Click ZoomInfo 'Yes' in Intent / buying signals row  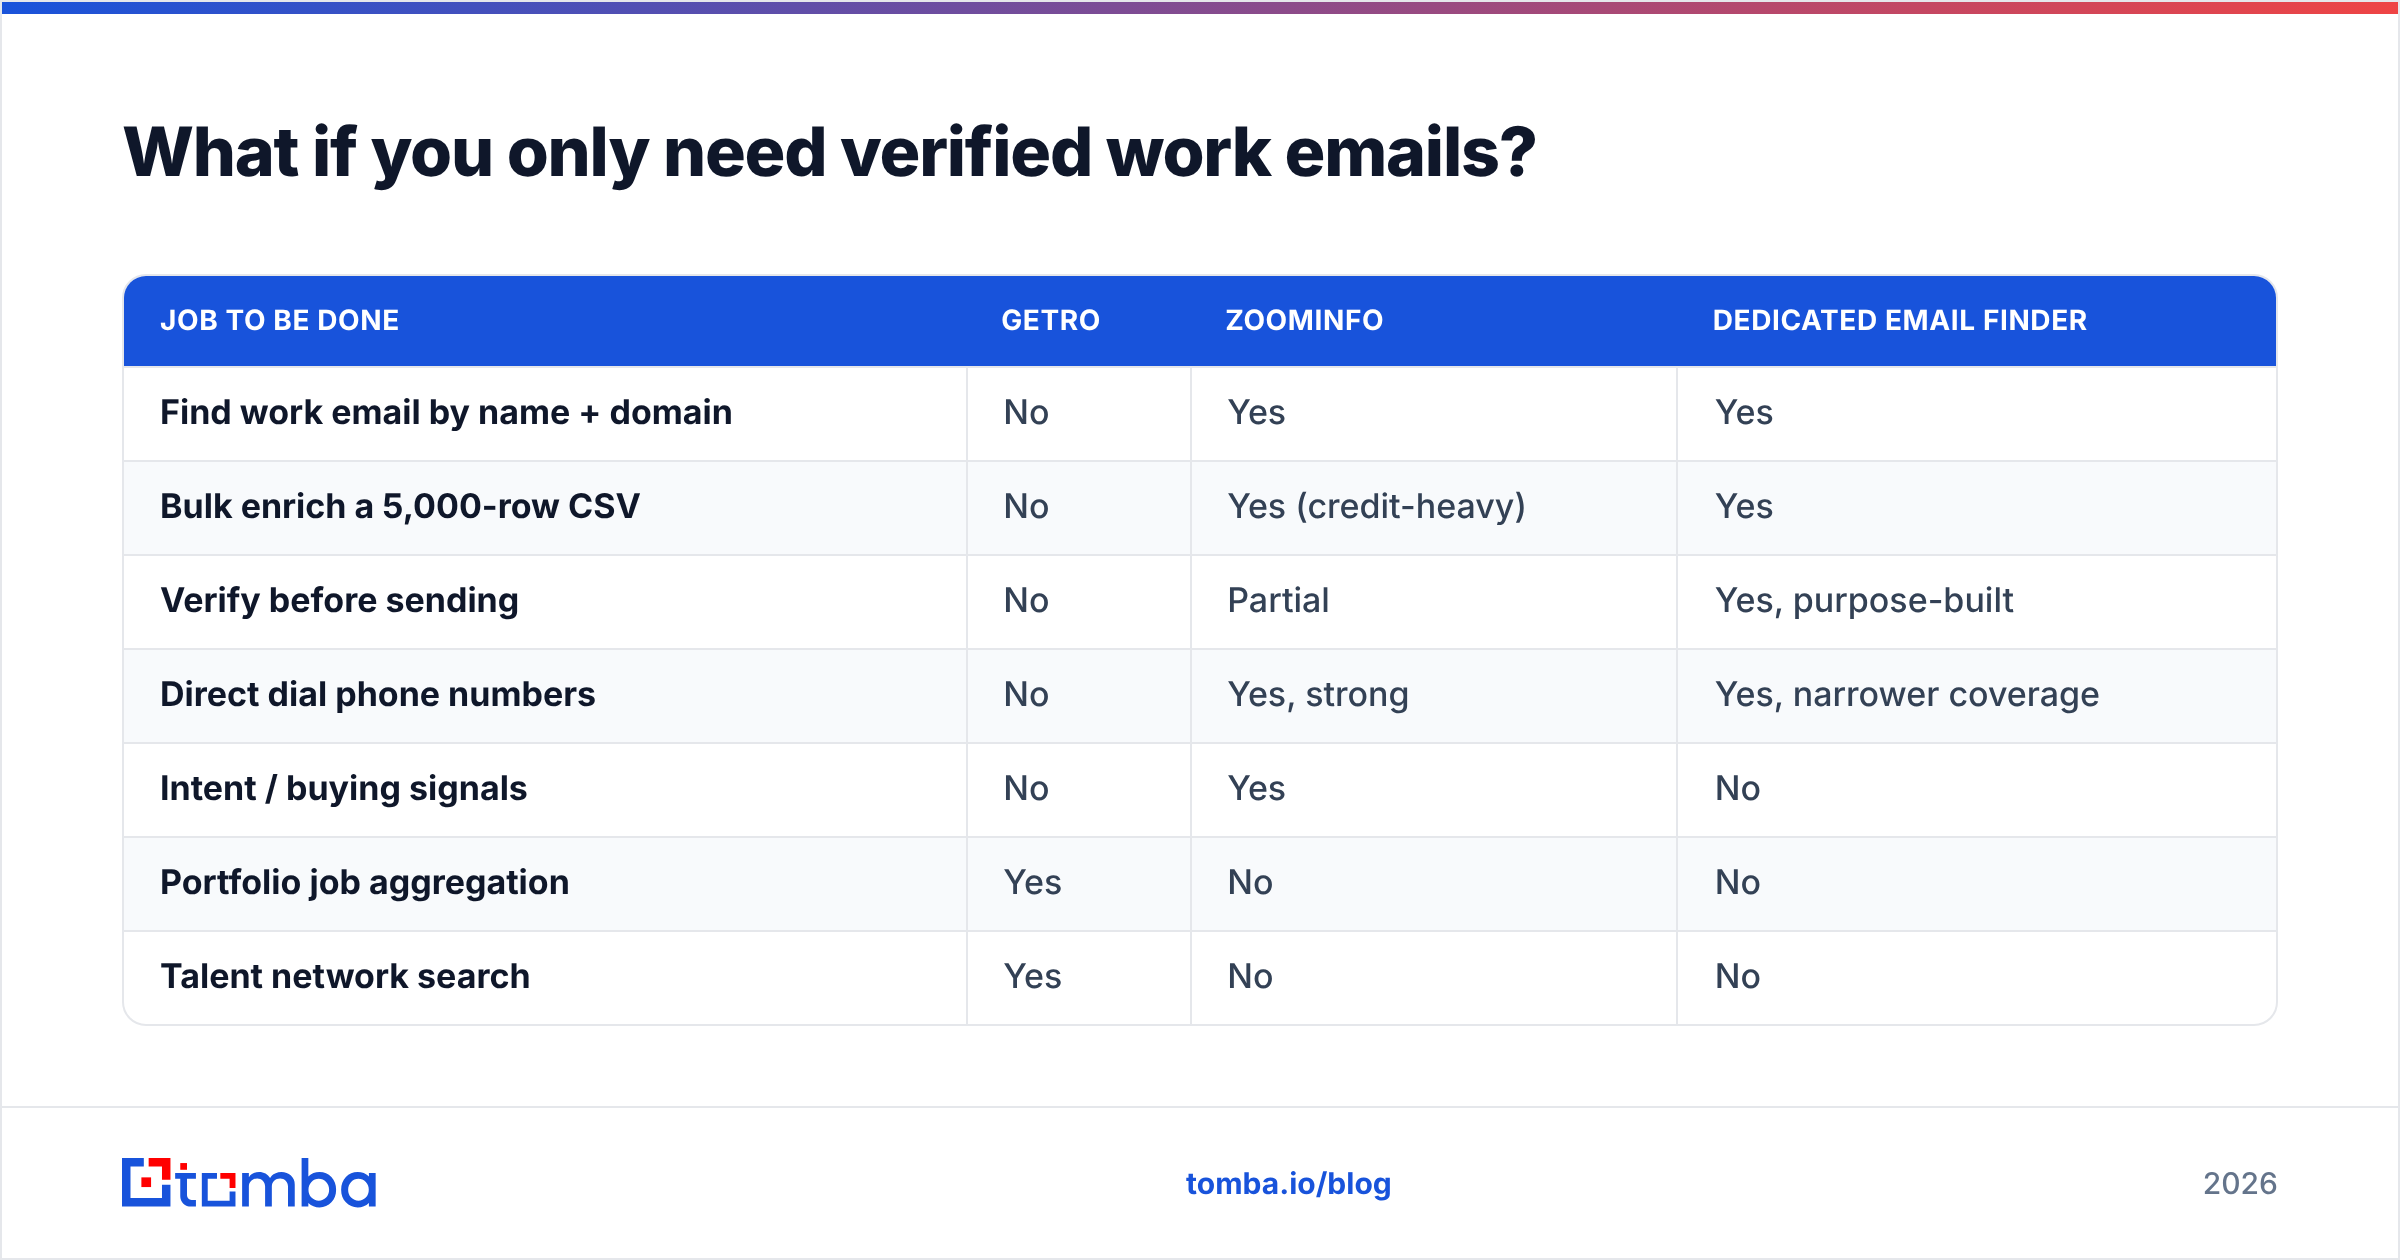point(1256,788)
